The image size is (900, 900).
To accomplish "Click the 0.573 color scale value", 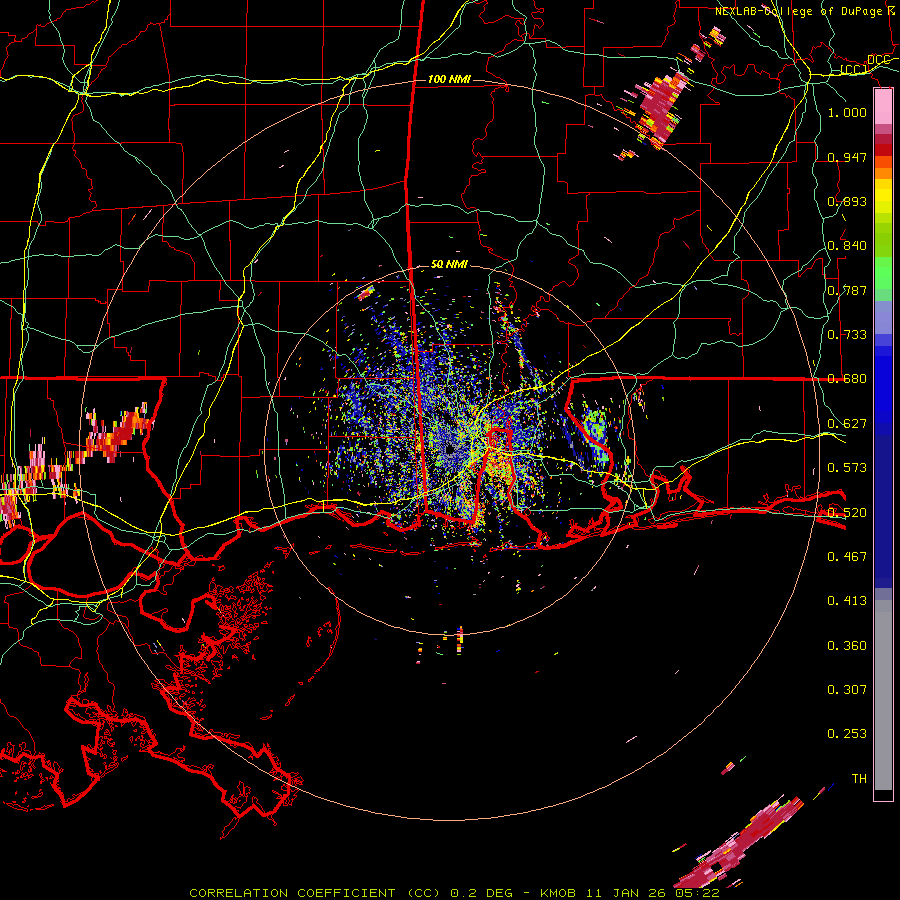I will coord(847,468).
